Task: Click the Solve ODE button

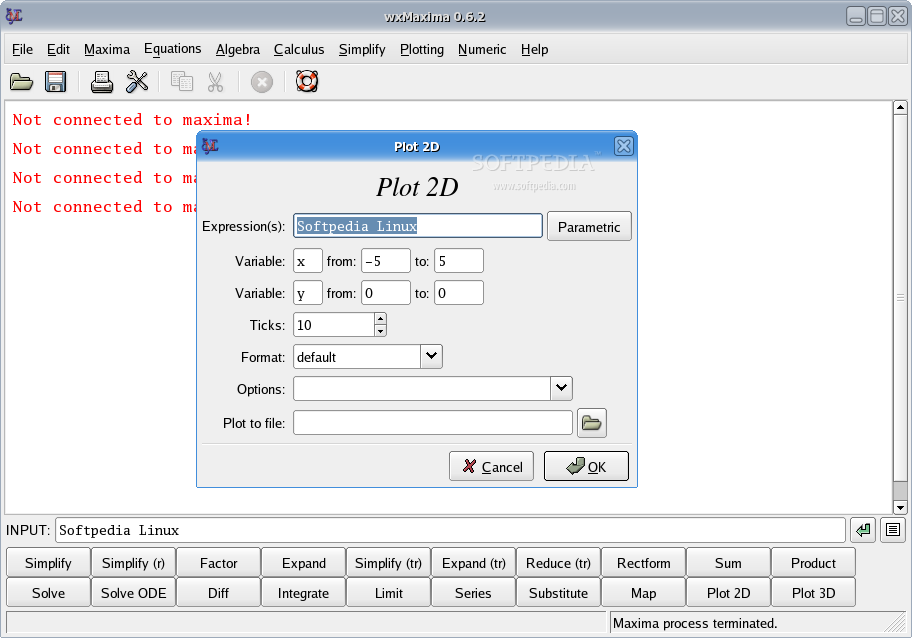Action: (133, 593)
